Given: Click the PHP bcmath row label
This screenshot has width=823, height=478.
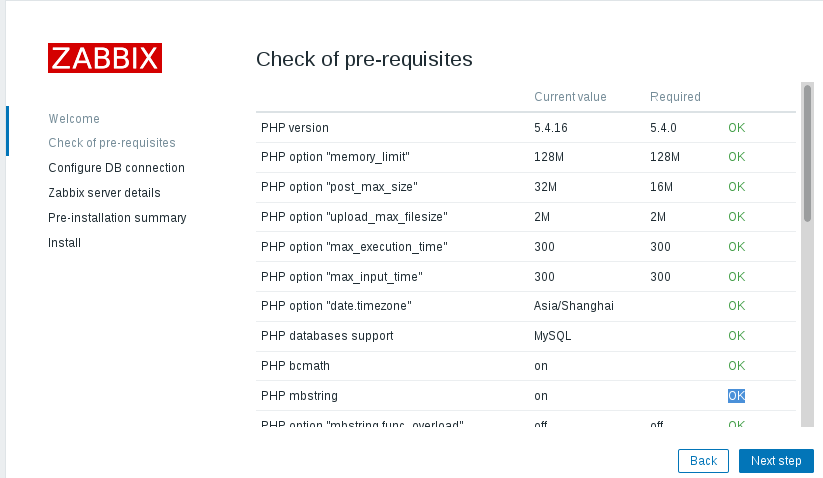Looking at the screenshot, I should 296,366.
